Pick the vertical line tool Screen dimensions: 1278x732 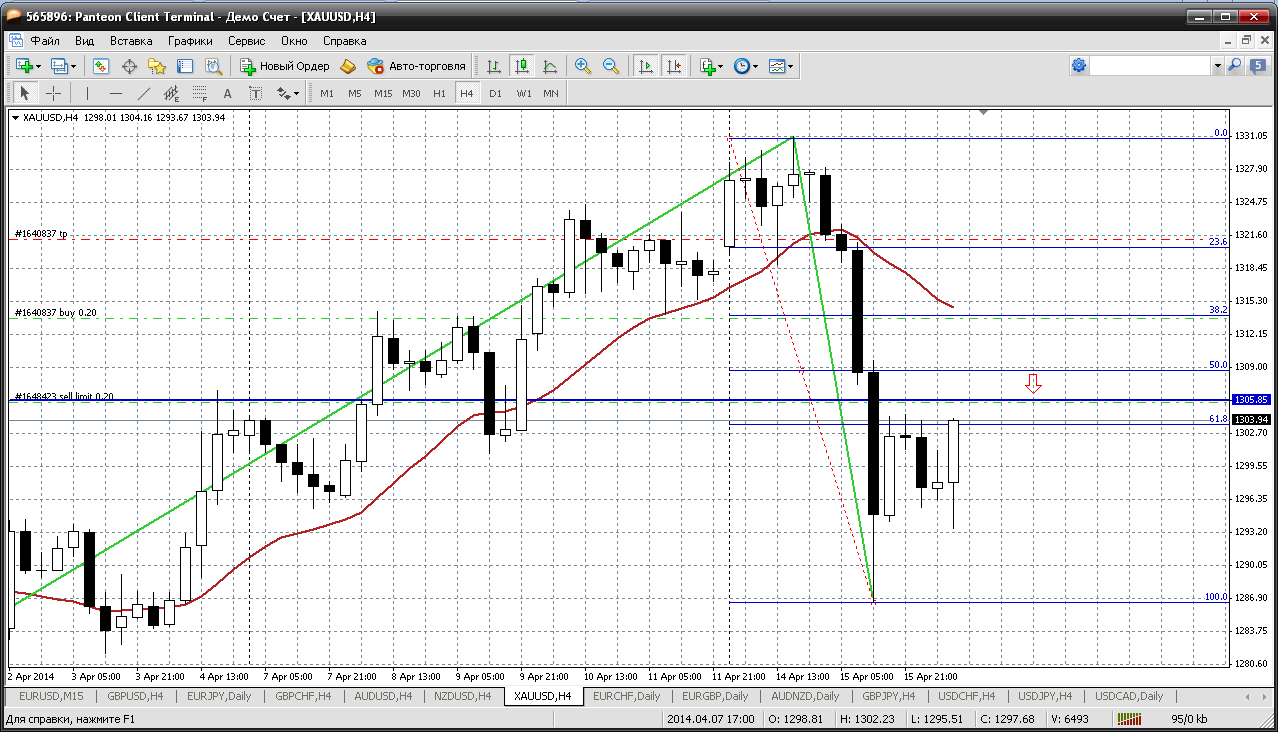coord(88,93)
